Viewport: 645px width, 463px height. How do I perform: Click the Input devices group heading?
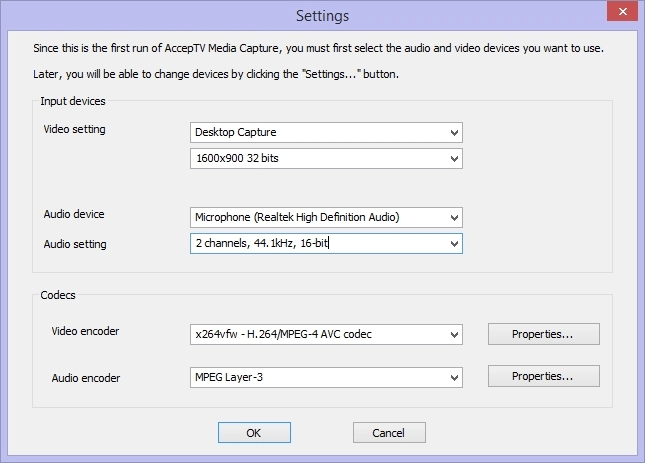point(73,101)
